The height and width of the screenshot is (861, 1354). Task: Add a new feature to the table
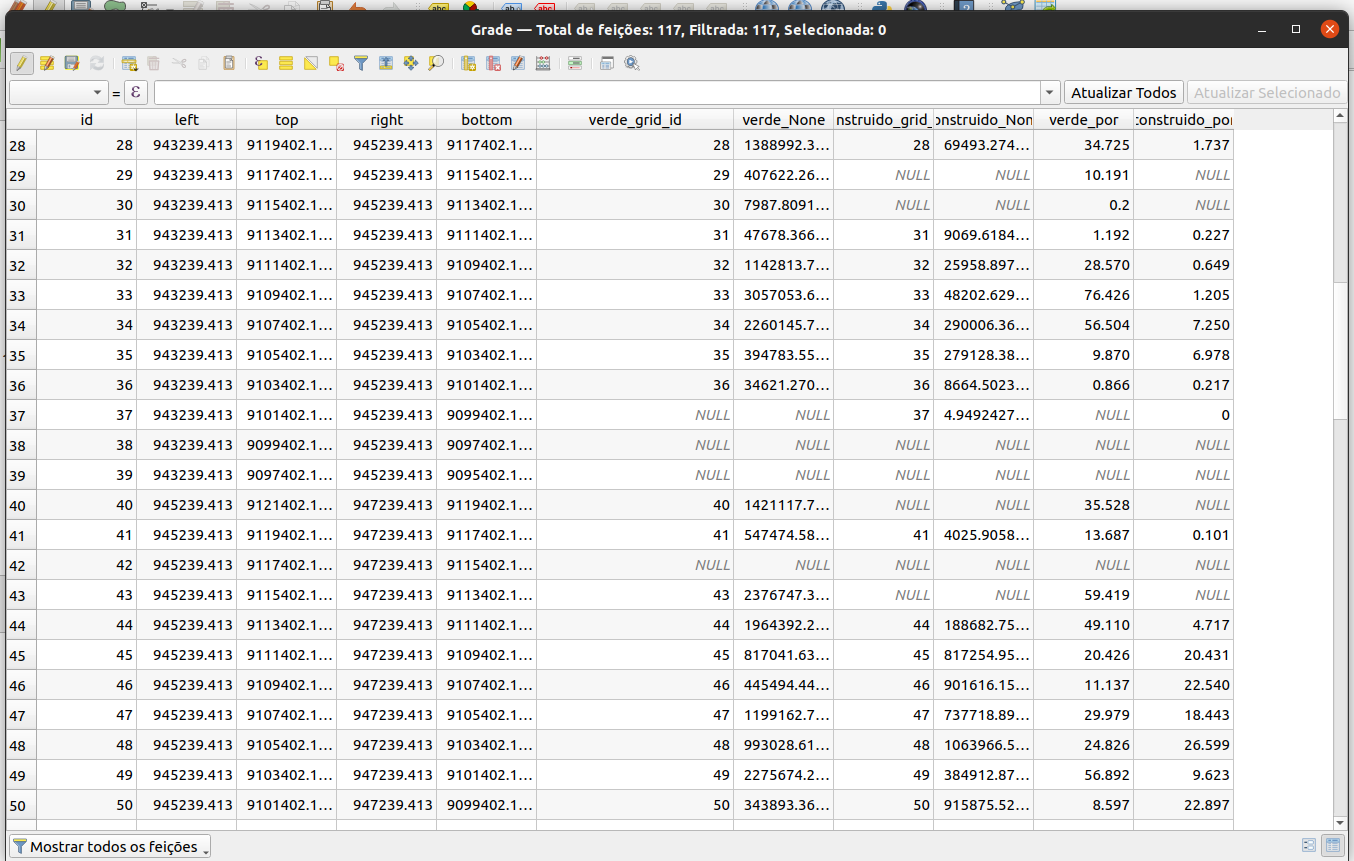pyautogui.click(x=129, y=63)
